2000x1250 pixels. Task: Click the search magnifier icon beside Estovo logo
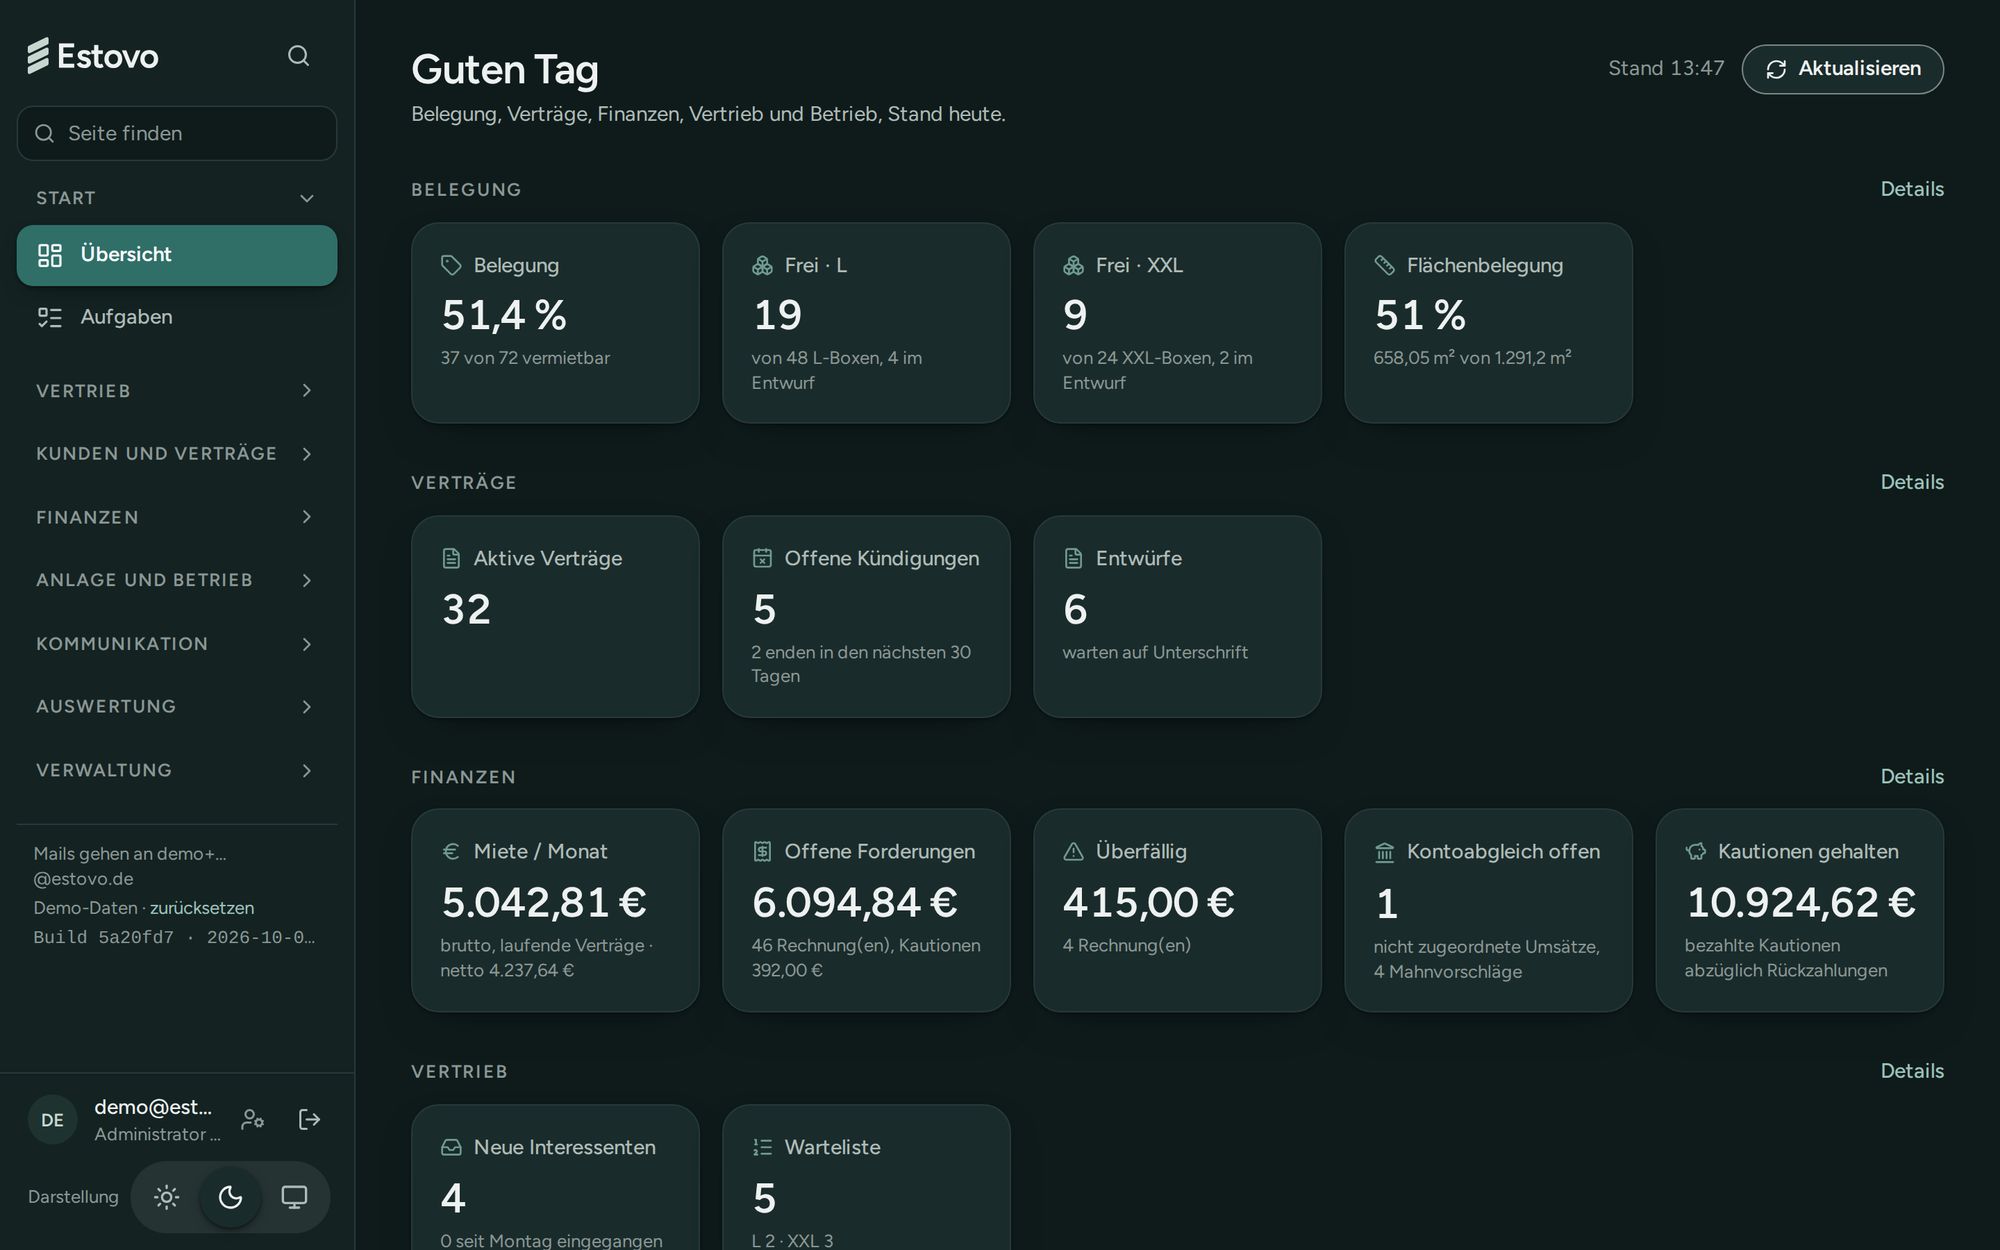pos(298,55)
